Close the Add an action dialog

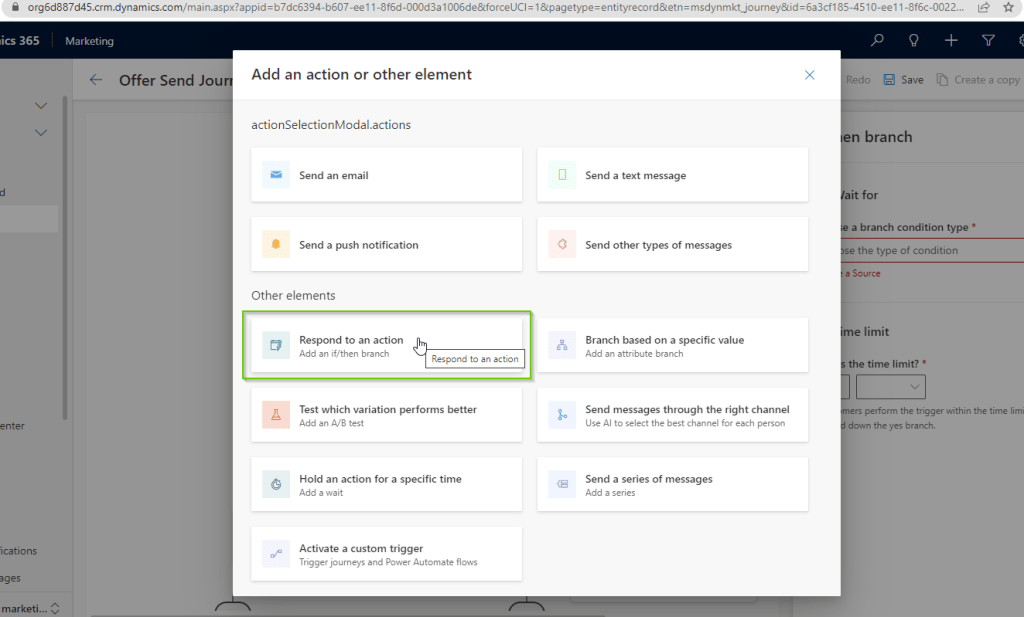810,75
